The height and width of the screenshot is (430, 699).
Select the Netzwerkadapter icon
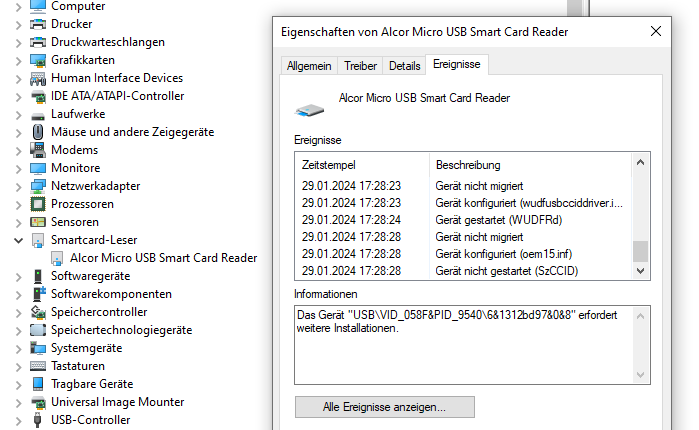(38, 186)
